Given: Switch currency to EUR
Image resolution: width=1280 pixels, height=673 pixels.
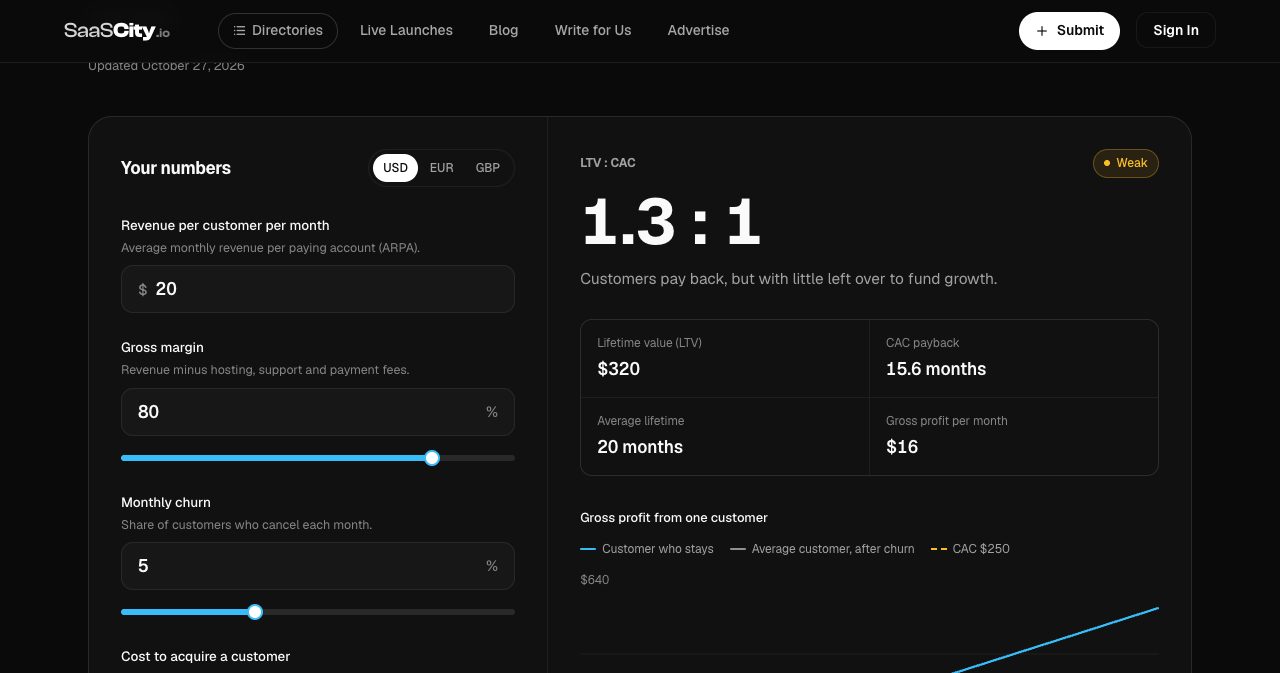Looking at the screenshot, I should (x=441, y=168).
